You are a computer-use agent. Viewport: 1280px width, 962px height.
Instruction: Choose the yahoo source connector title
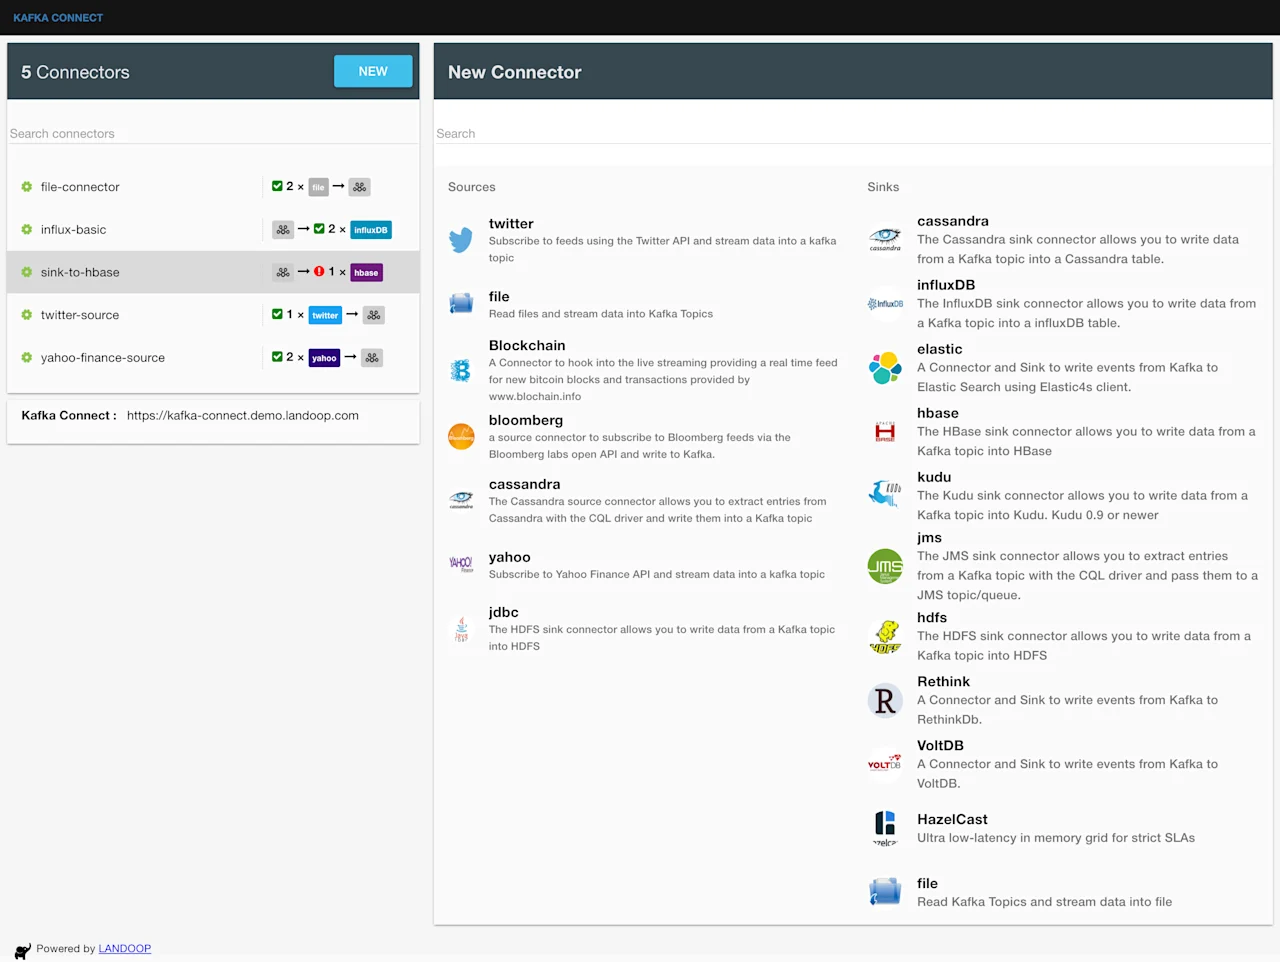click(x=510, y=558)
